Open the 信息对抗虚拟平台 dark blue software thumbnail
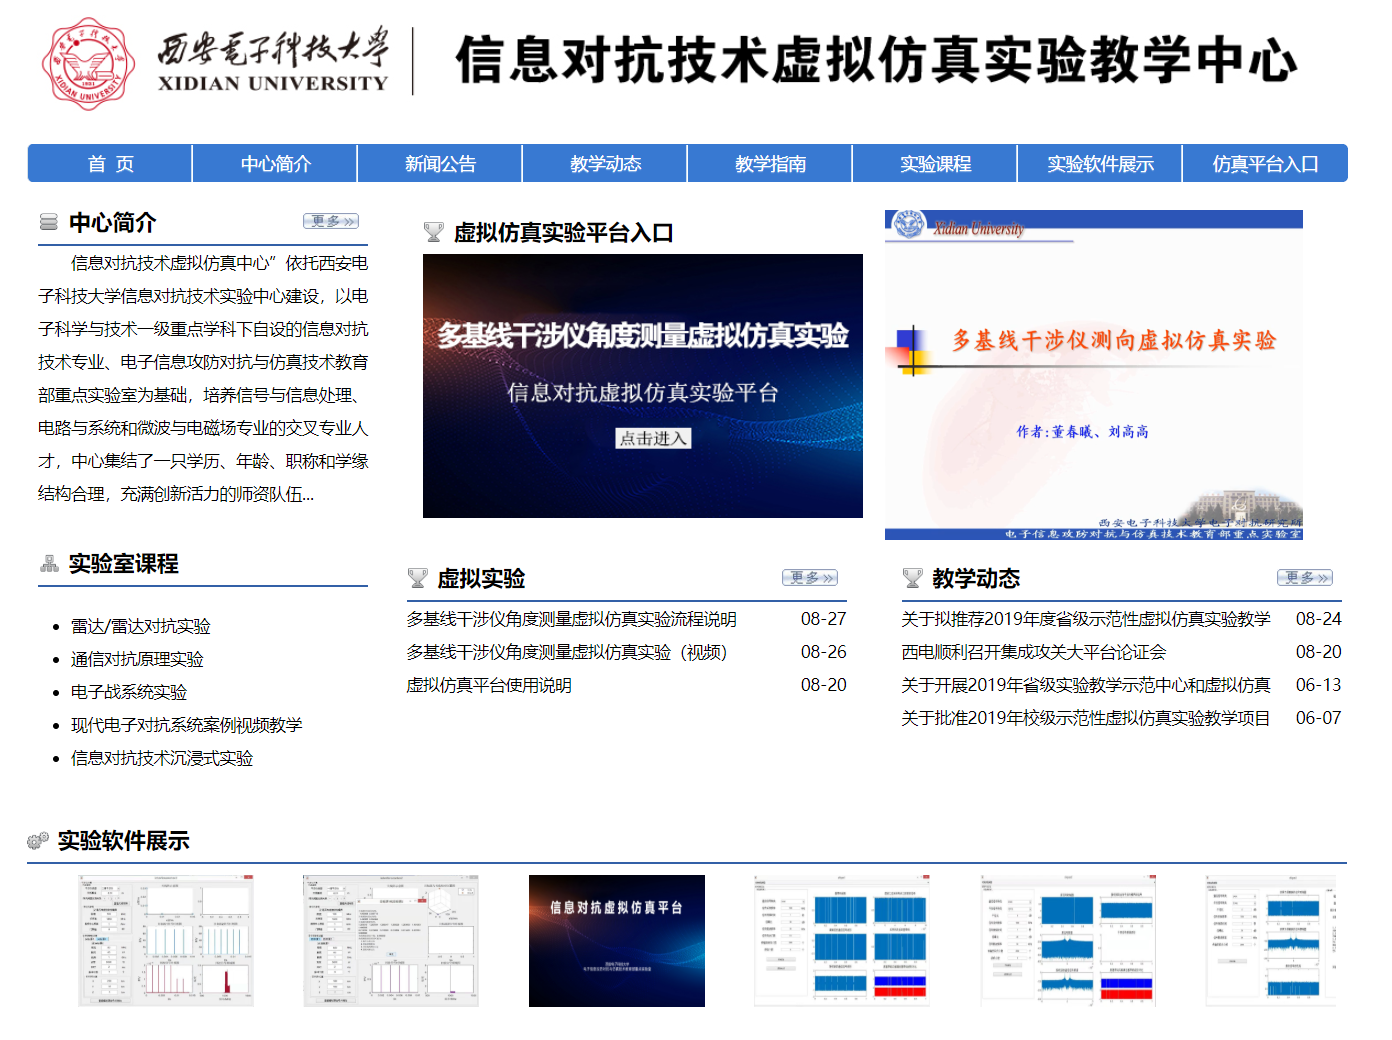Image resolution: width=1392 pixels, height=1040 pixels. (x=616, y=940)
